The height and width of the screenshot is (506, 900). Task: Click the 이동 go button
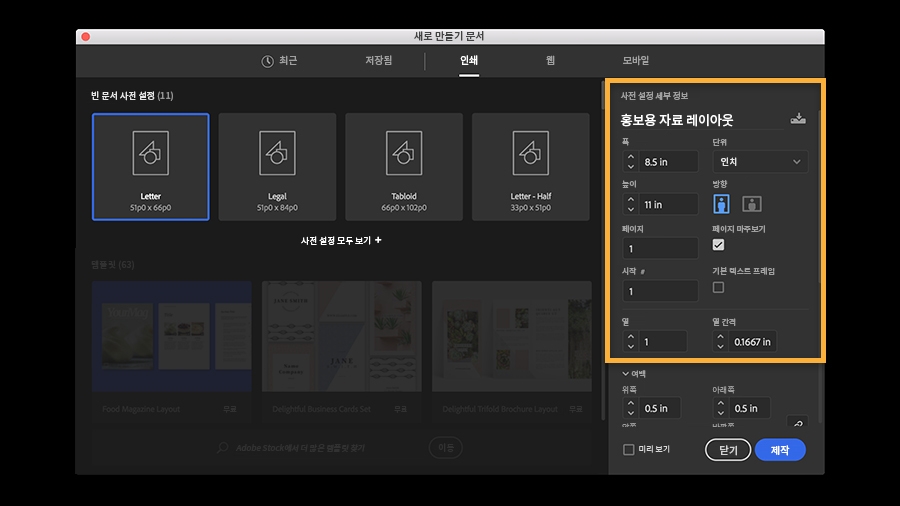[445, 447]
